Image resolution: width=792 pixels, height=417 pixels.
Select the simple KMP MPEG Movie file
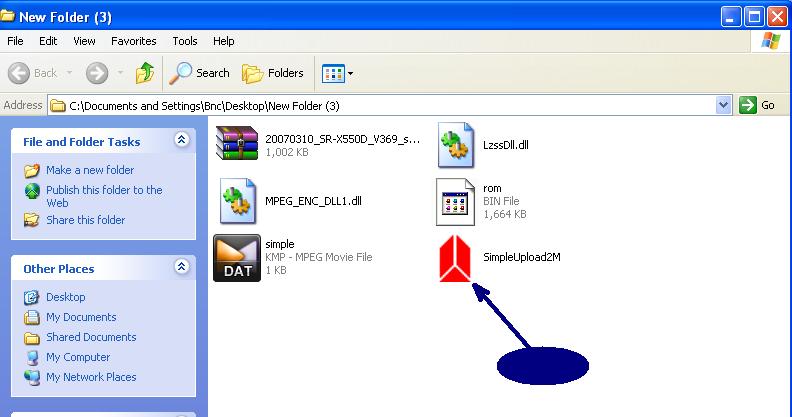pyautogui.click(x=237, y=258)
